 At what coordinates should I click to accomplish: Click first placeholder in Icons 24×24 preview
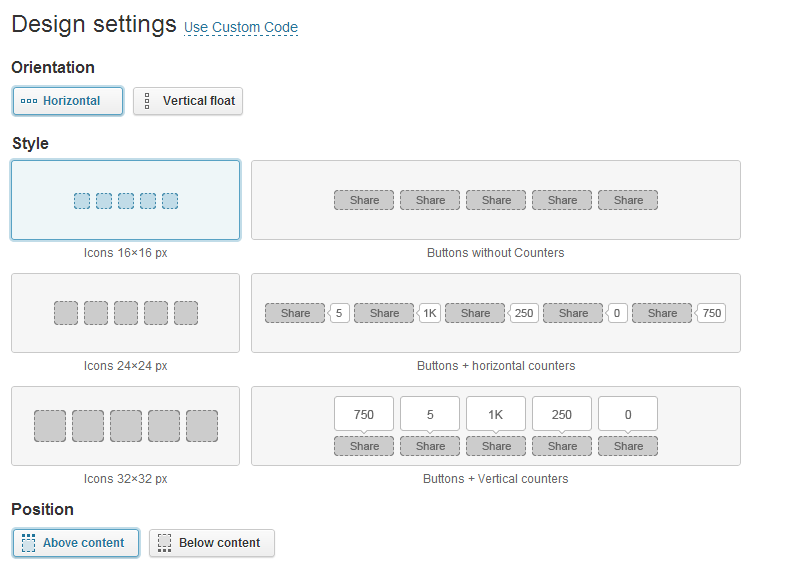66,313
